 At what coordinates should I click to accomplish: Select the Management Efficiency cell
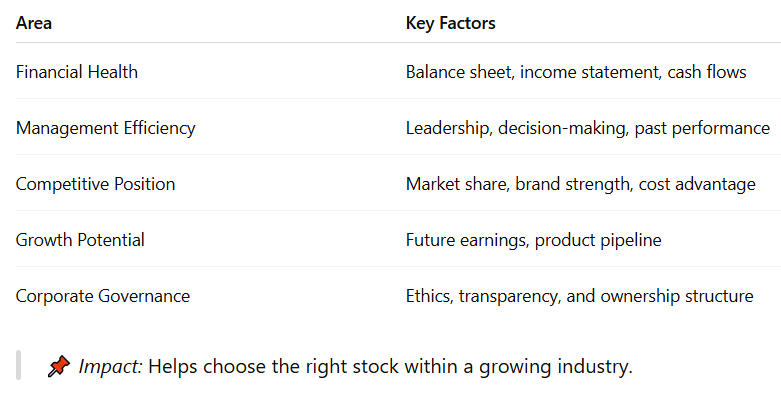click(x=106, y=128)
